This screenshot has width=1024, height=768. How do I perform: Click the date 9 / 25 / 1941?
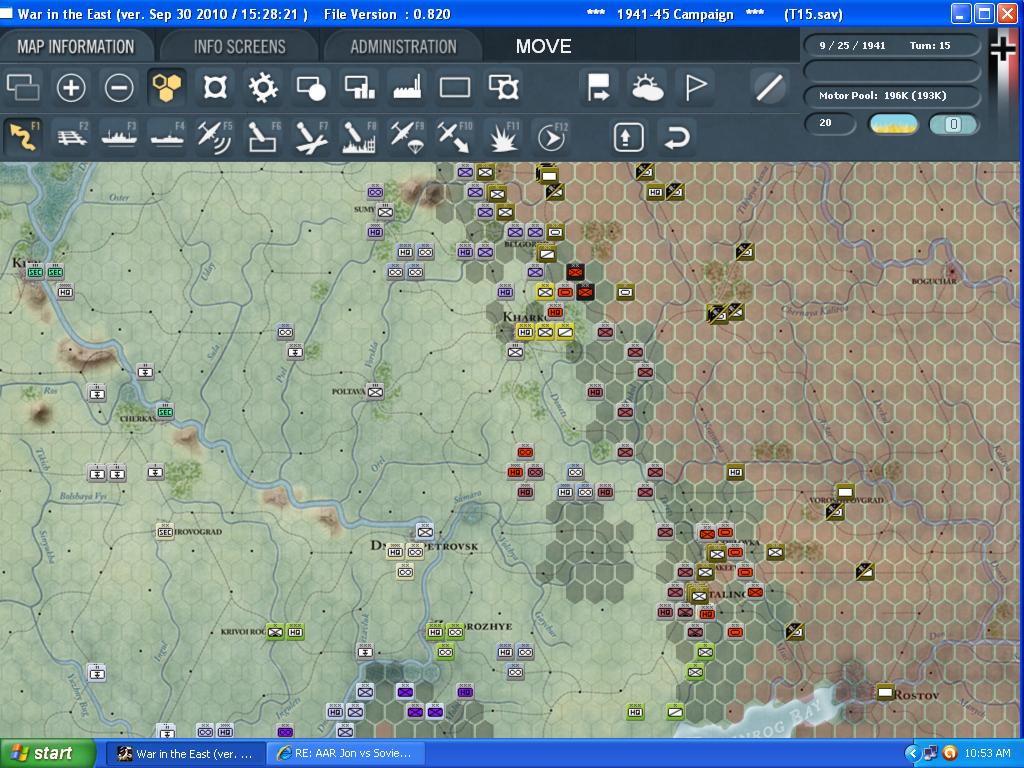[852, 46]
